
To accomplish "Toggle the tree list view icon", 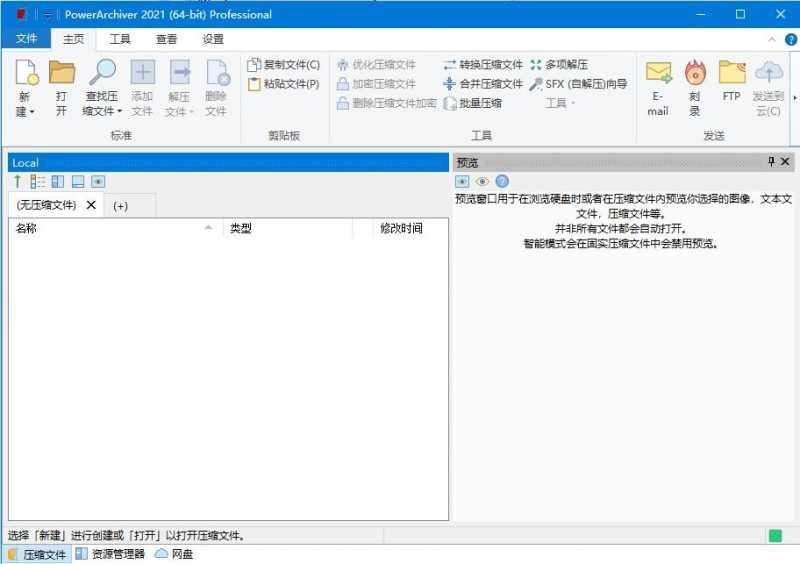I will pos(38,181).
